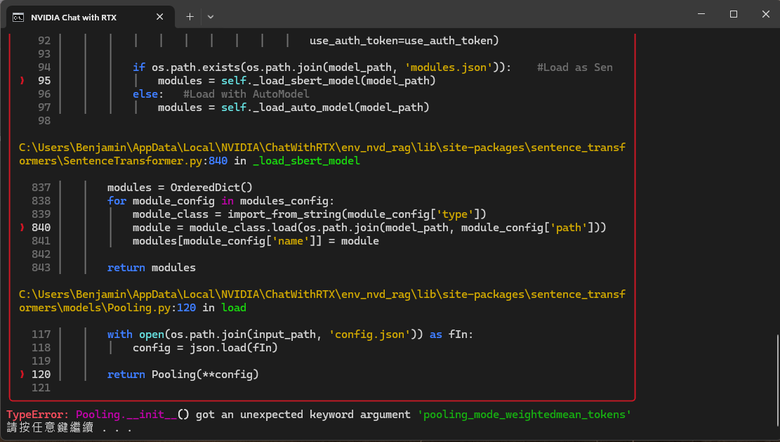This screenshot has width=780, height=442.
Task: Select the NVIDIA Chat with RTX tab
Action: pyautogui.click(x=90, y=17)
